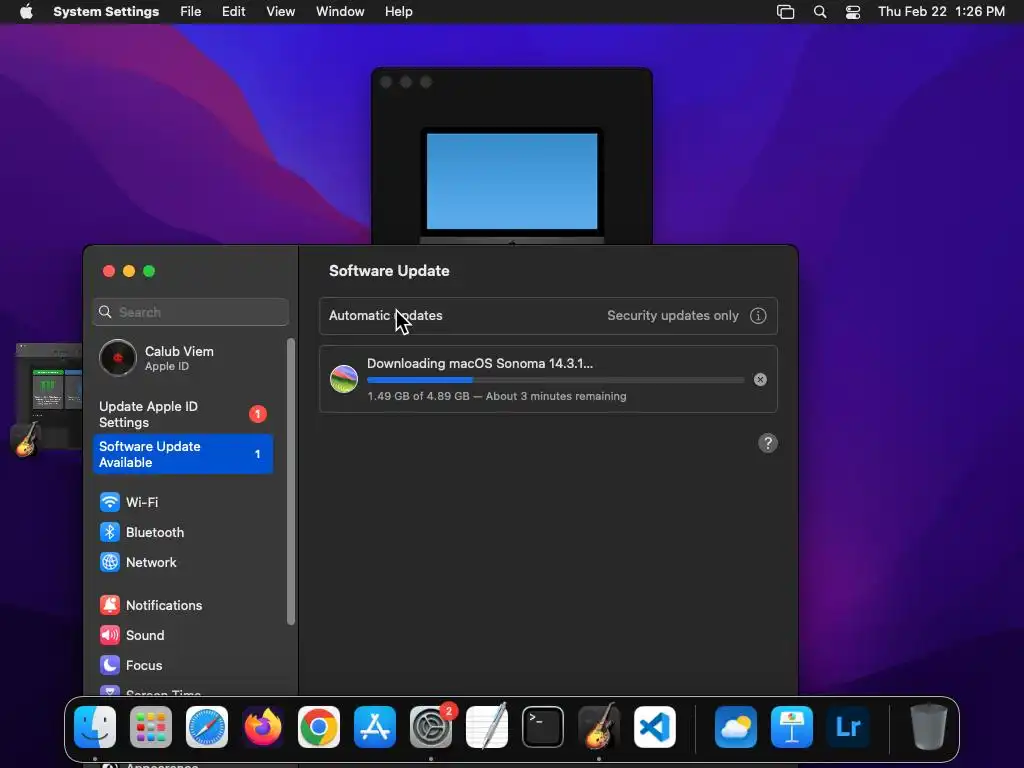Click the macOS Sonoma update icon
Image resolution: width=1024 pixels, height=768 pixels.
pyautogui.click(x=344, y=379)
